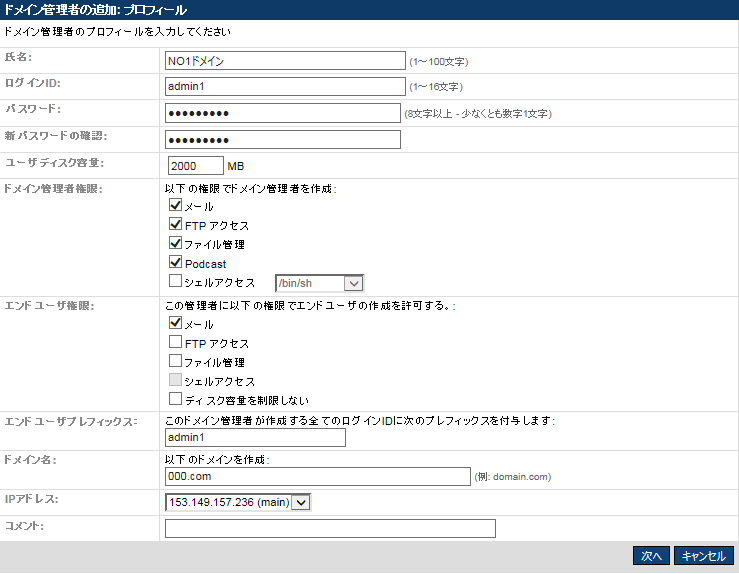Click the ドメイン管理者権限 row label
The height and width of the screenshot is (574, 739).
point(53,189)
